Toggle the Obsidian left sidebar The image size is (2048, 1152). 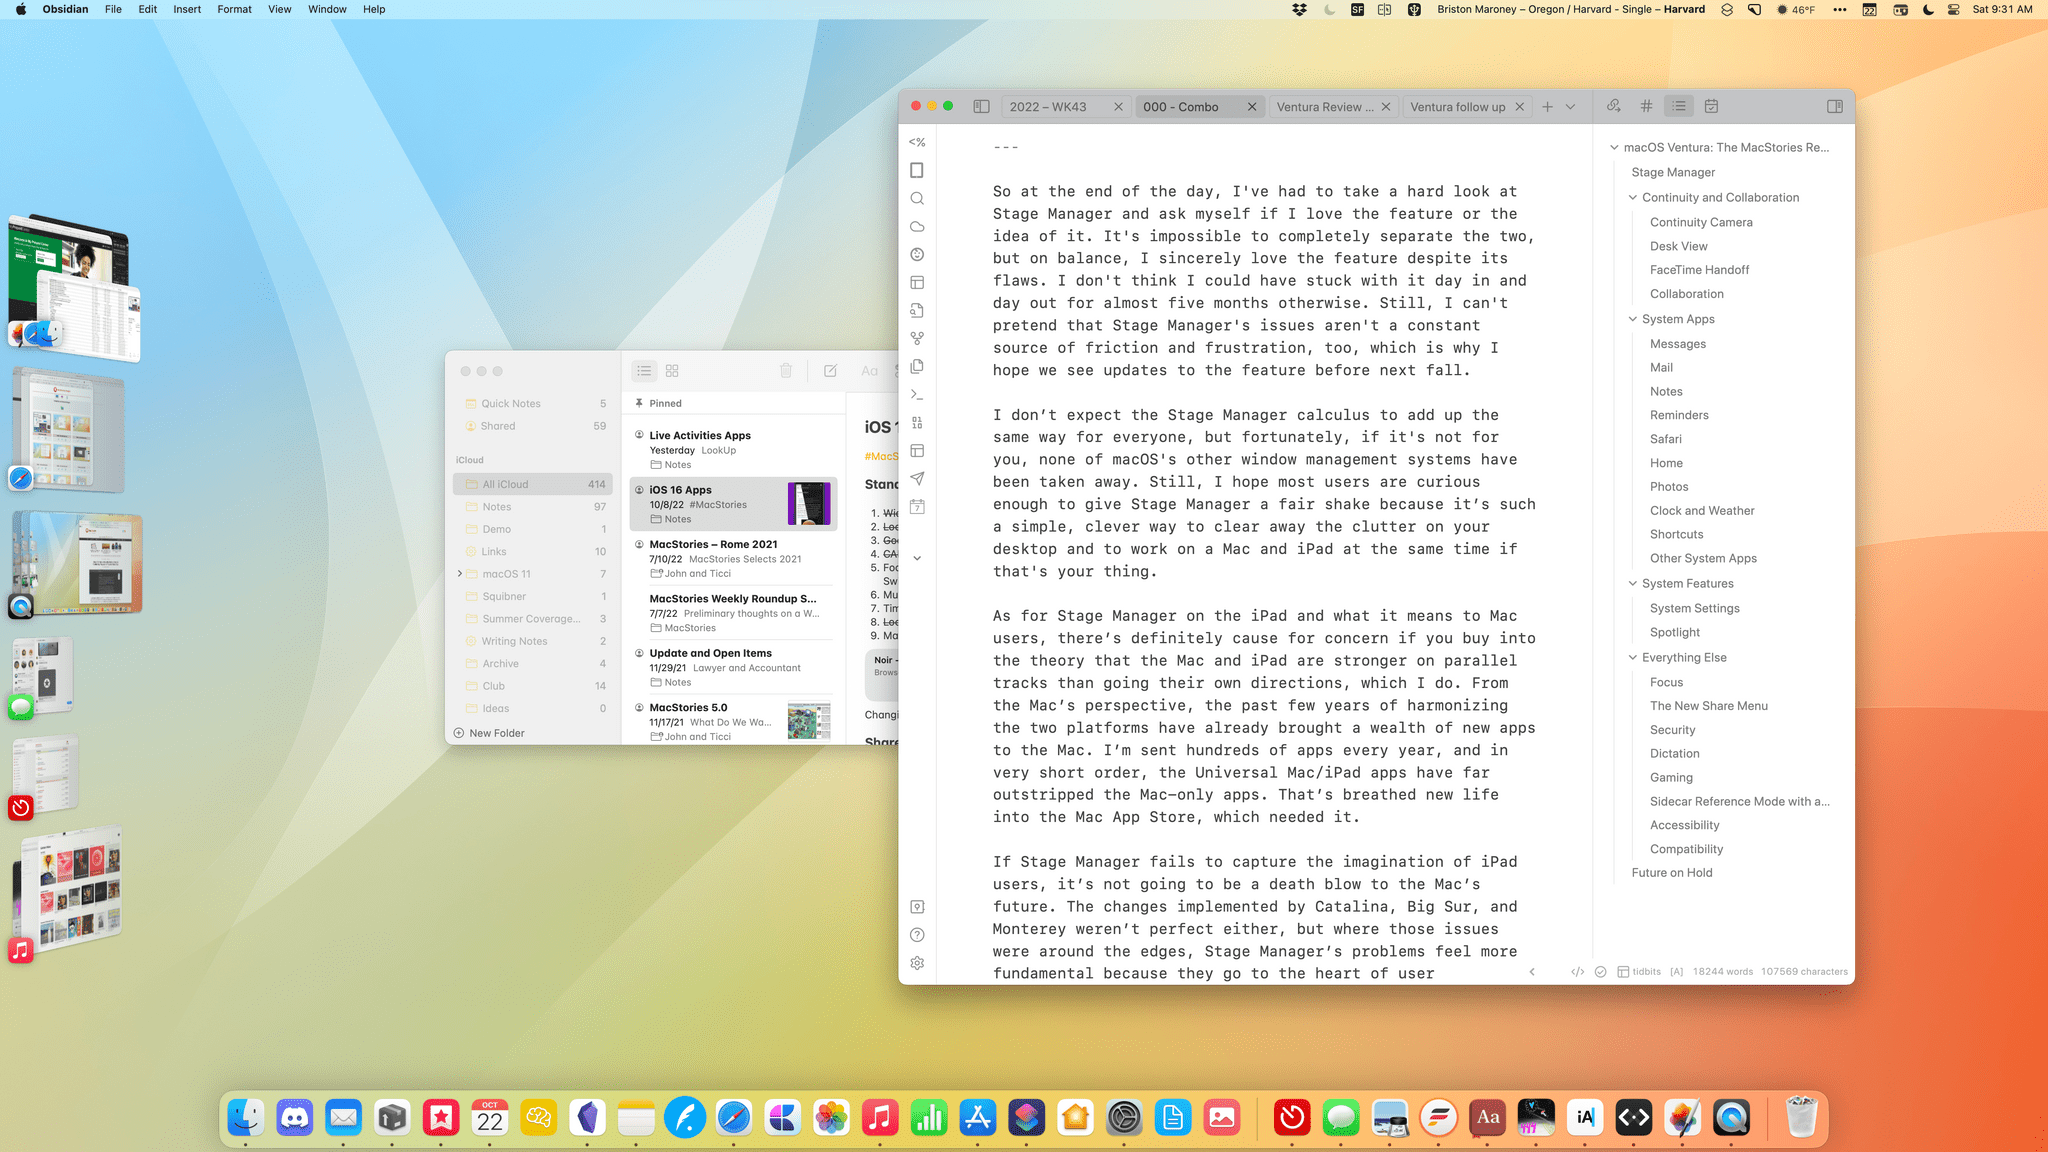click(x=981, y=106)
